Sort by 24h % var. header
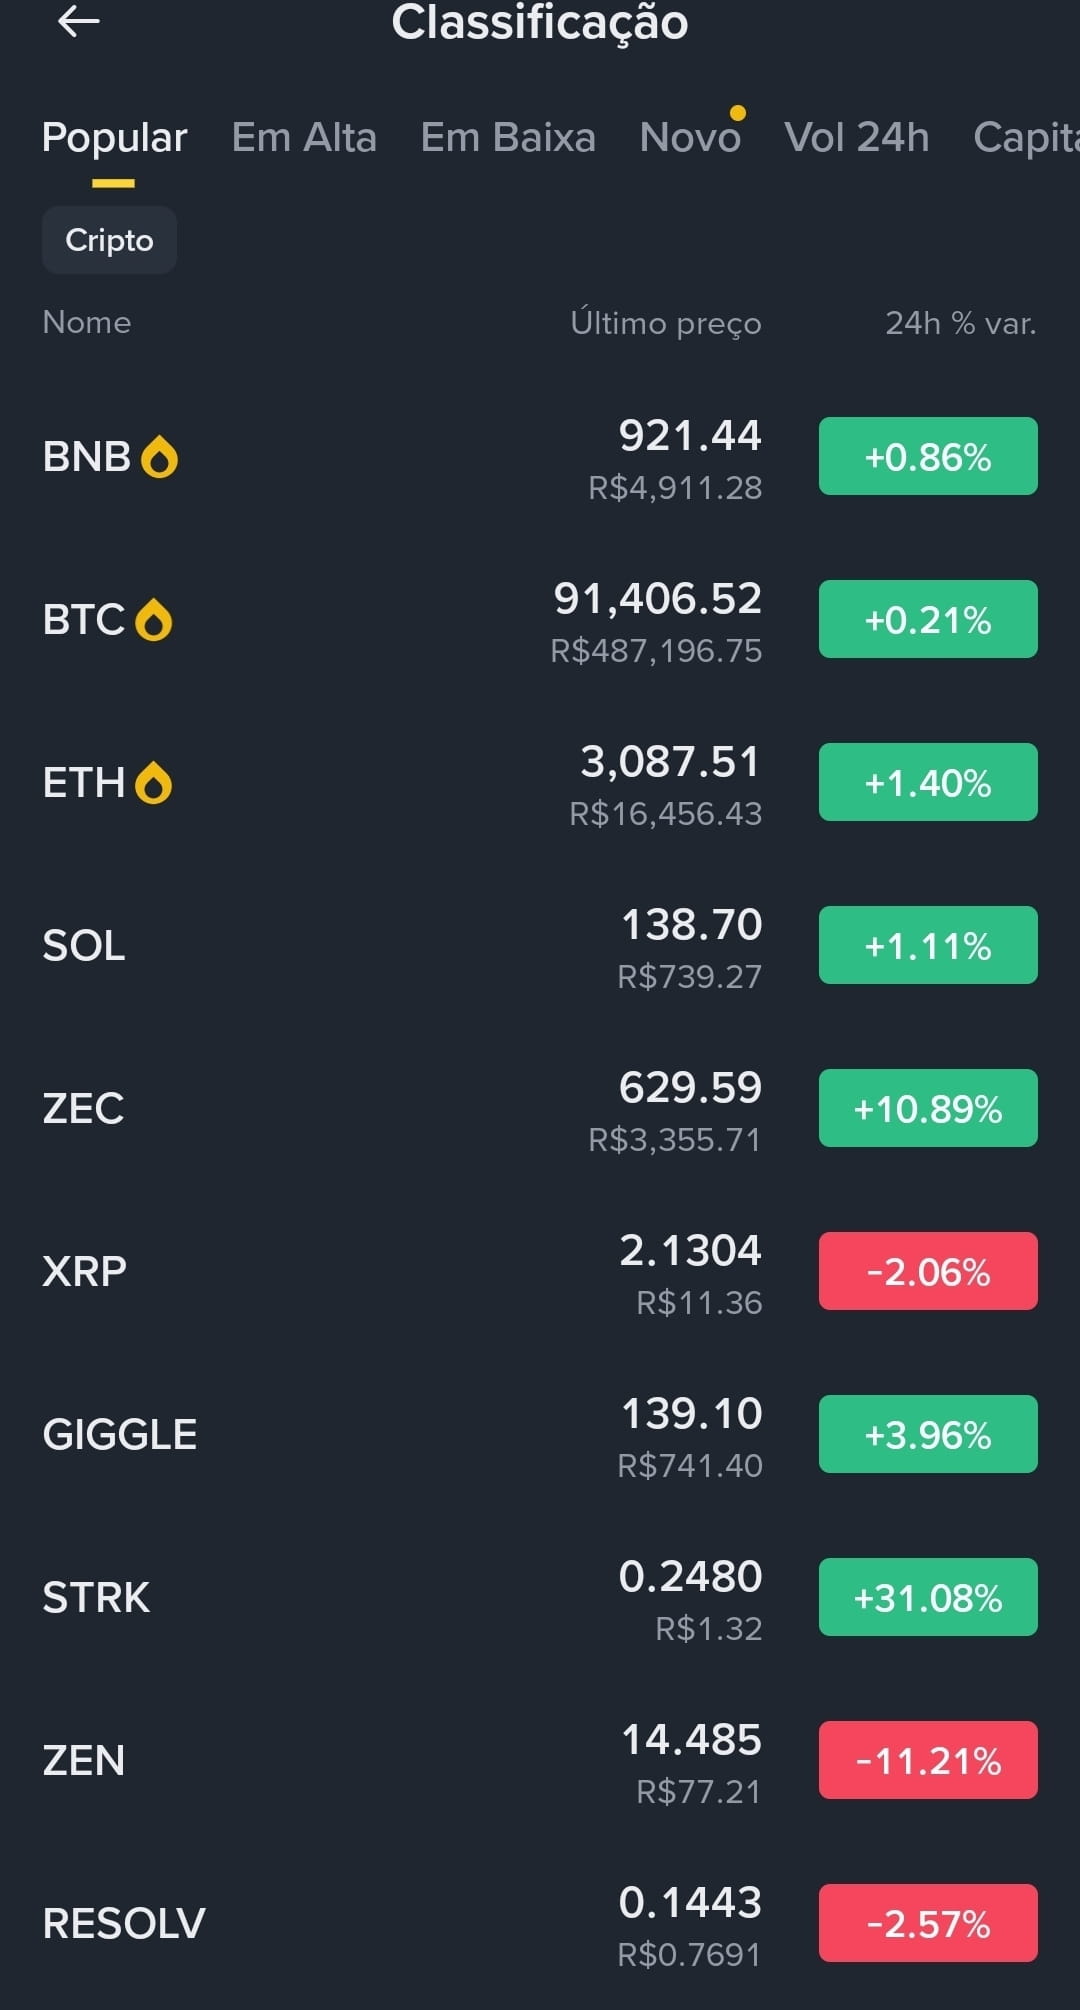 [961, 323]
